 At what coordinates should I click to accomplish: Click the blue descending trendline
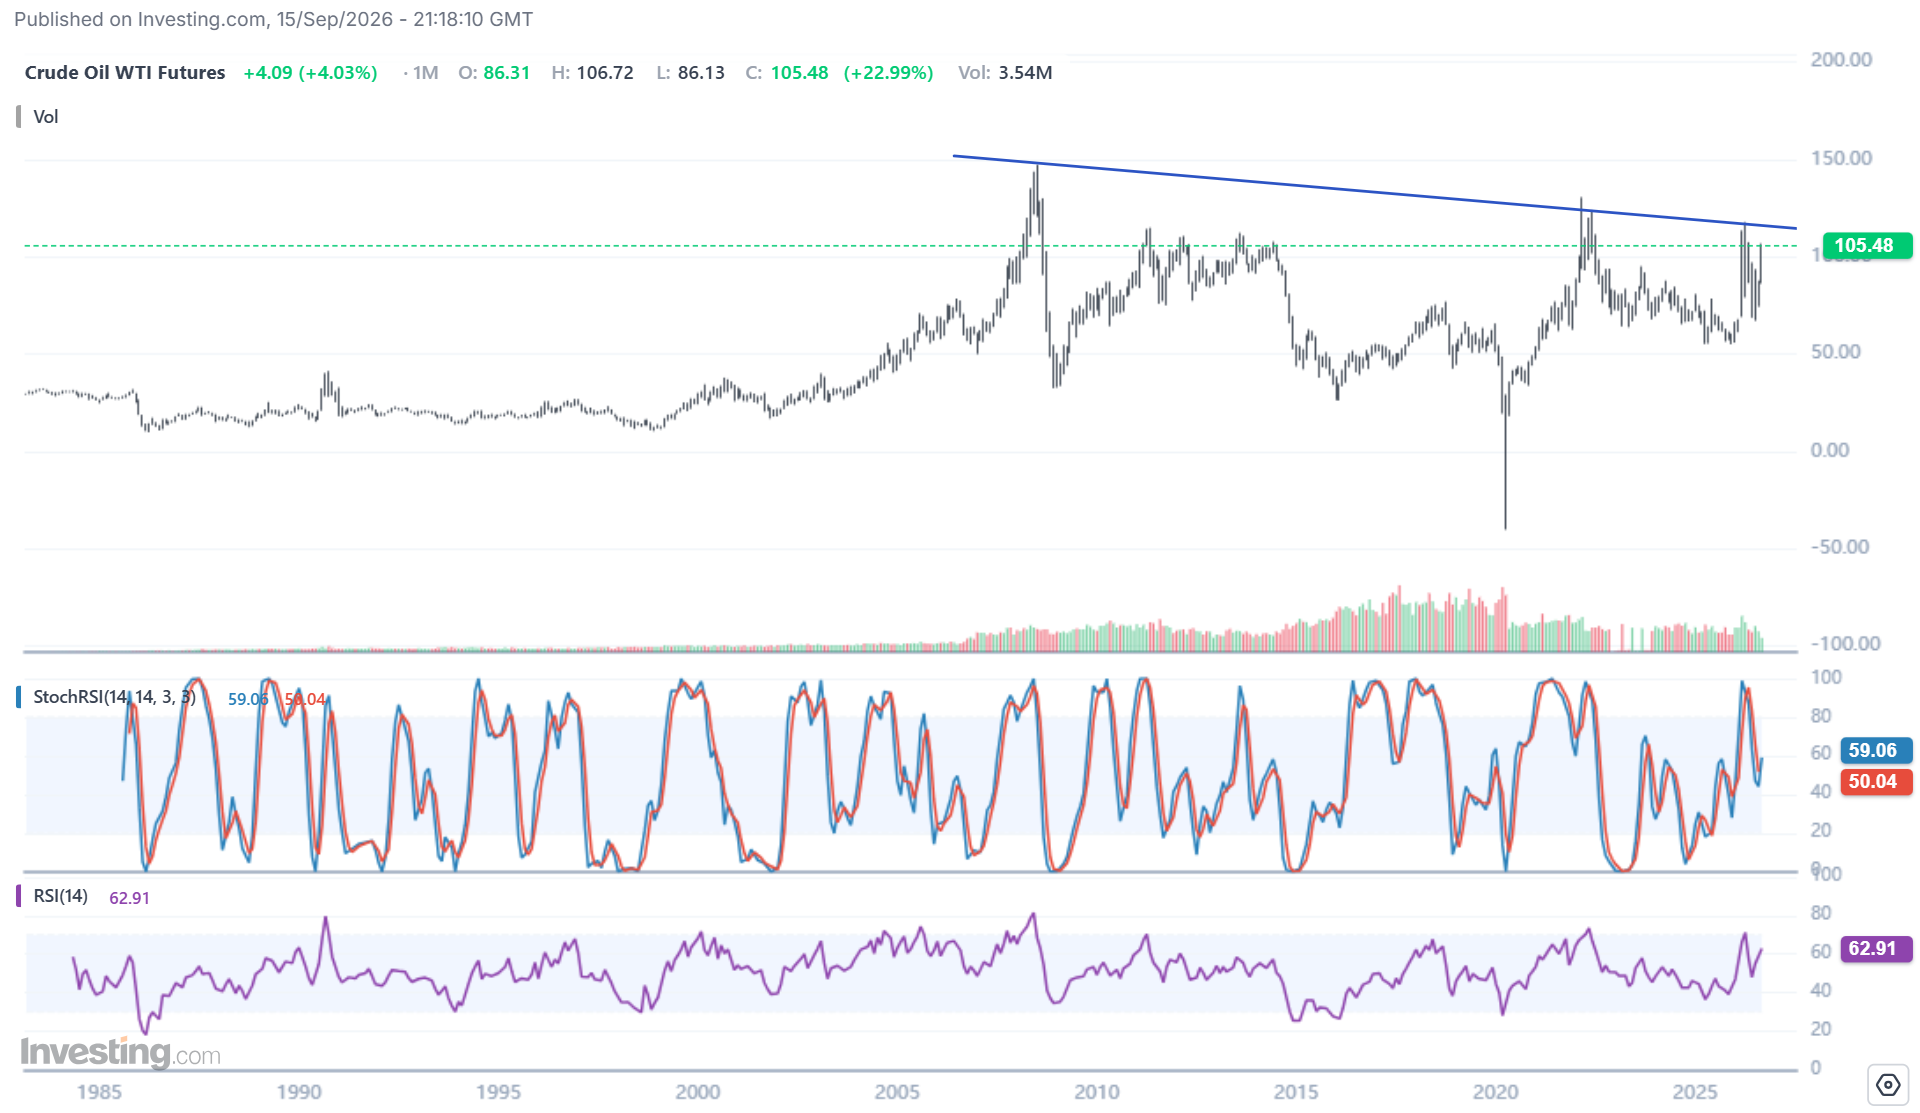click(1375, 192)
